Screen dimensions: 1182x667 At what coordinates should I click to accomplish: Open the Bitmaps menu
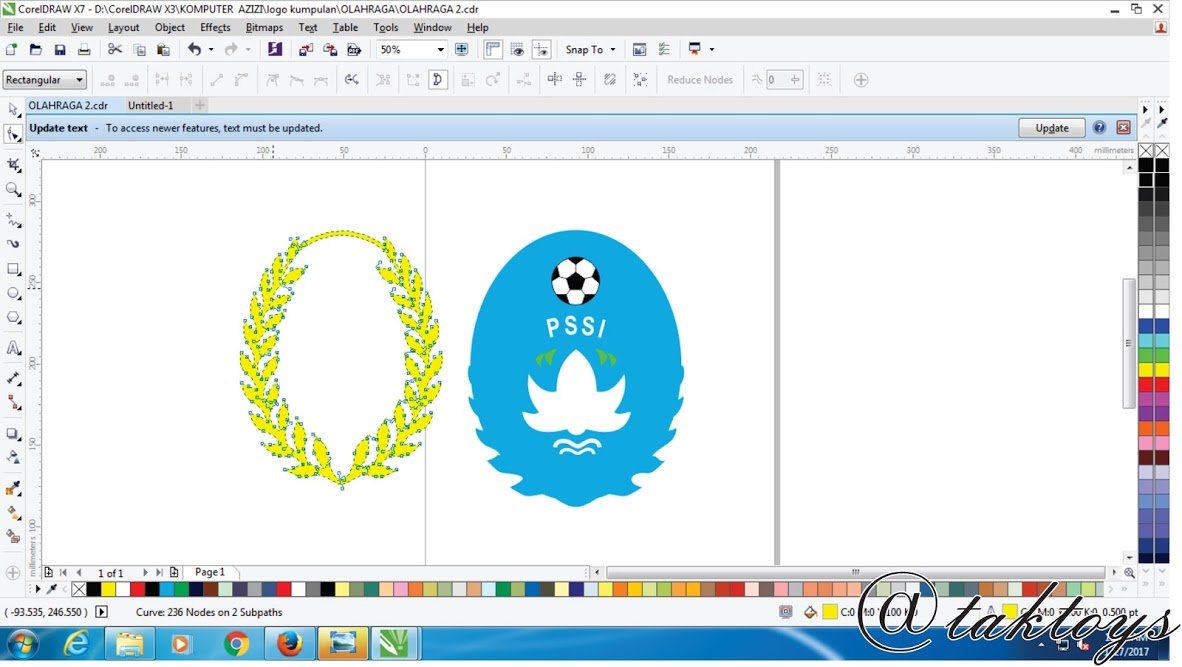(x=264, y=27)
